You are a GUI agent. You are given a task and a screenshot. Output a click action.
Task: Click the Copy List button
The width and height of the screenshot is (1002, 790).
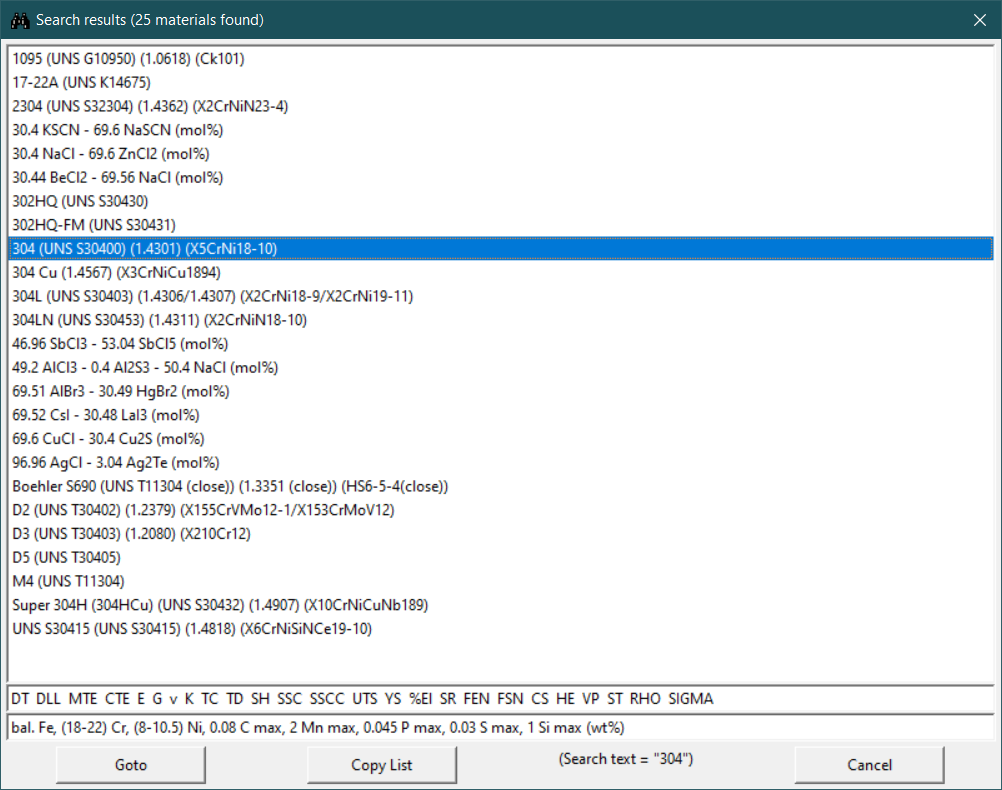coord(382,765)
